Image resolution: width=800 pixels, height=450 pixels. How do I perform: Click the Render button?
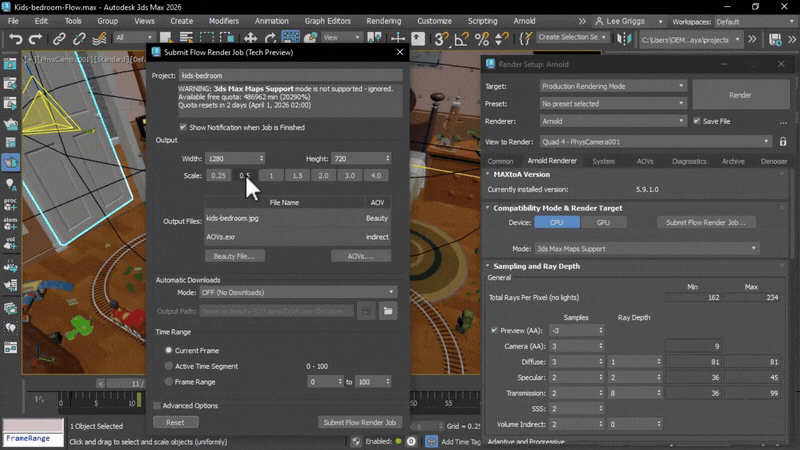click(740, 95)
